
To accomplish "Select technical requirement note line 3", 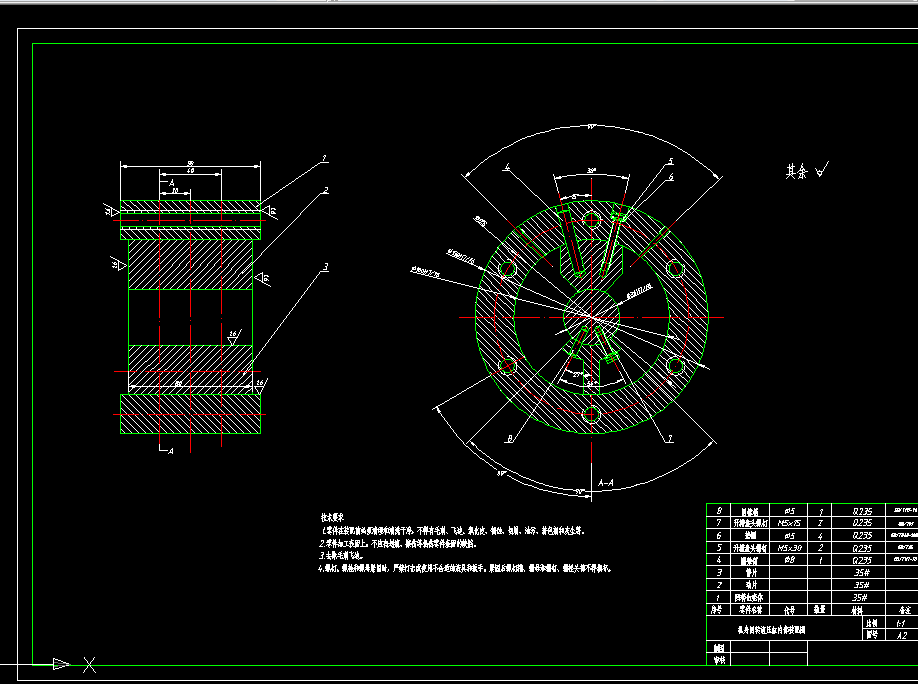I will pos(342,555).
